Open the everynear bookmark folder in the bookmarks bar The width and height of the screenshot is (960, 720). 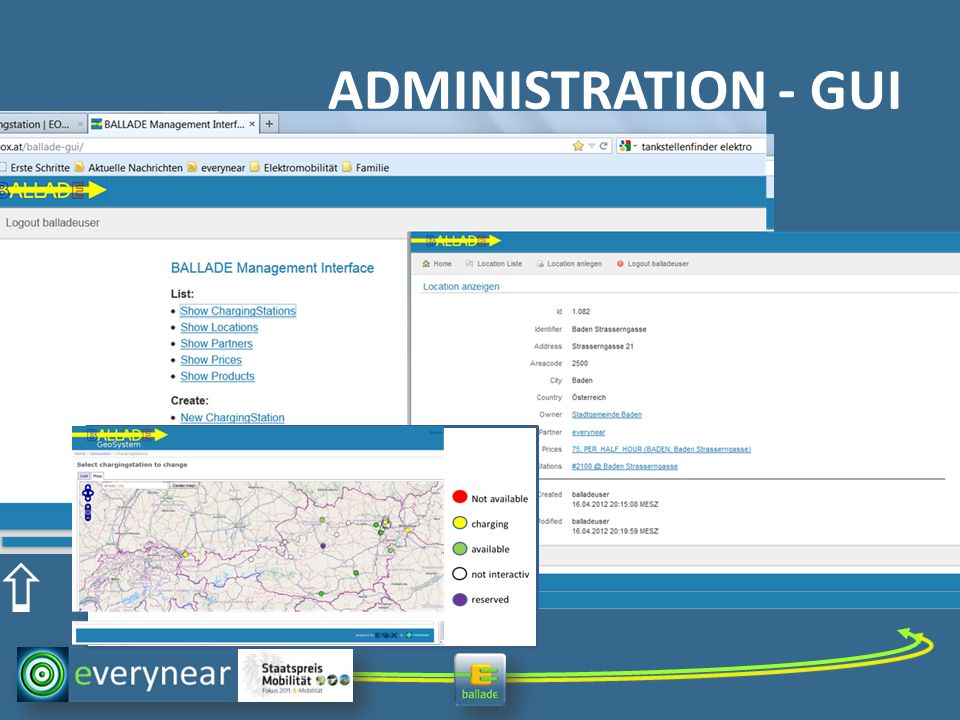click(216, 168)
